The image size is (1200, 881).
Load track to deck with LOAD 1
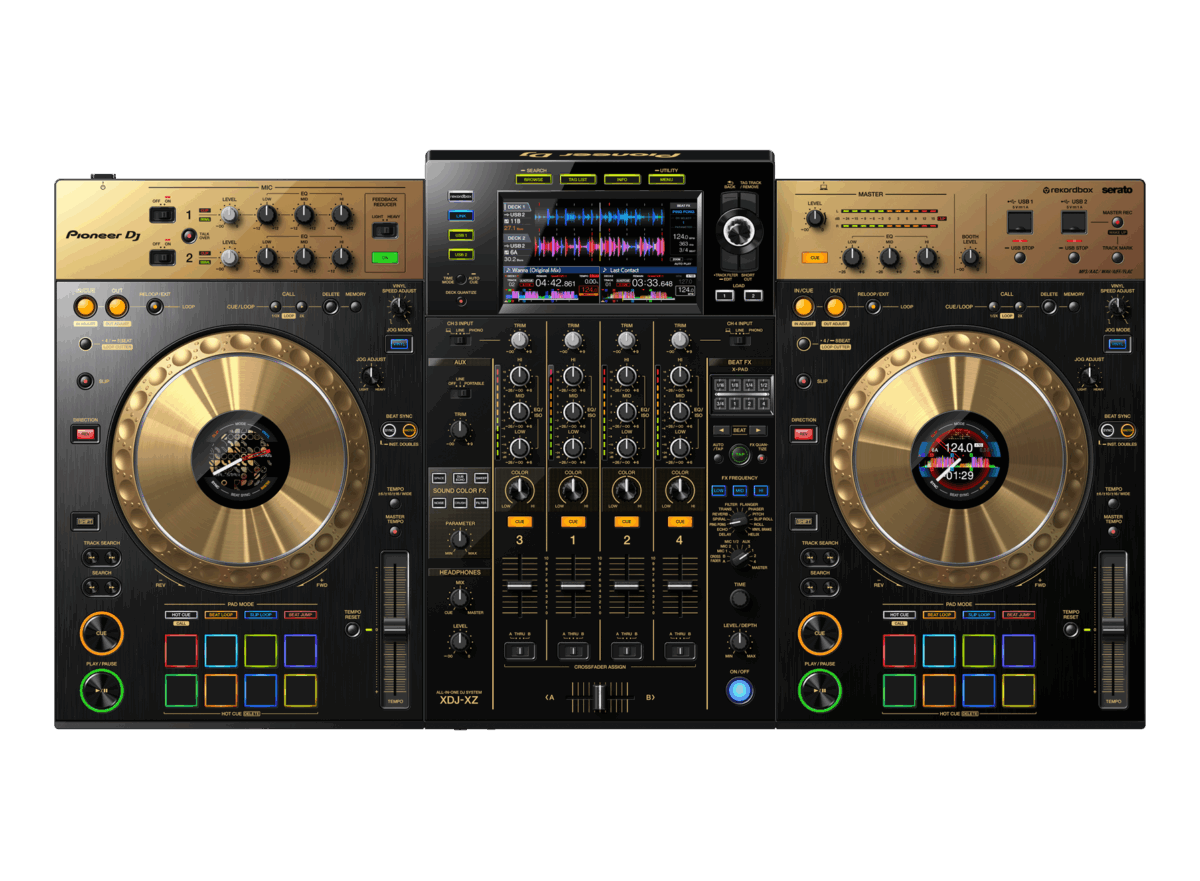click(726, 296)
